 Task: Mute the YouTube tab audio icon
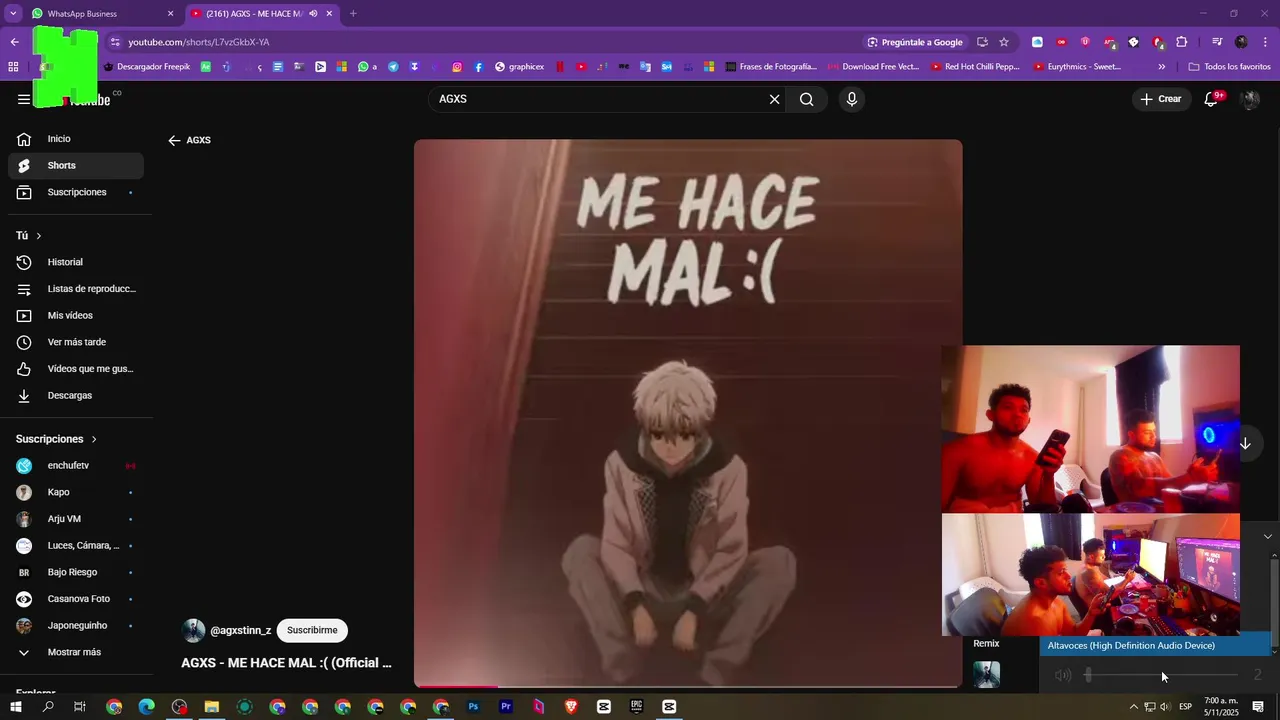(313, 14)
